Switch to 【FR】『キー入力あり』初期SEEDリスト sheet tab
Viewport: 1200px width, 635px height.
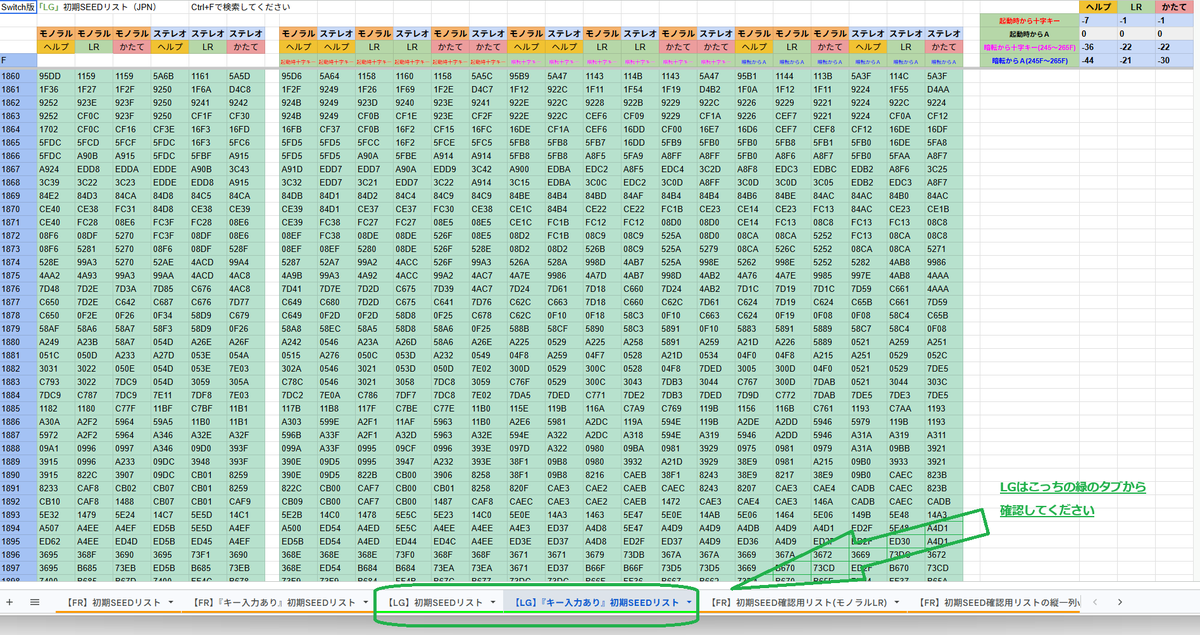tap(273, 602)
